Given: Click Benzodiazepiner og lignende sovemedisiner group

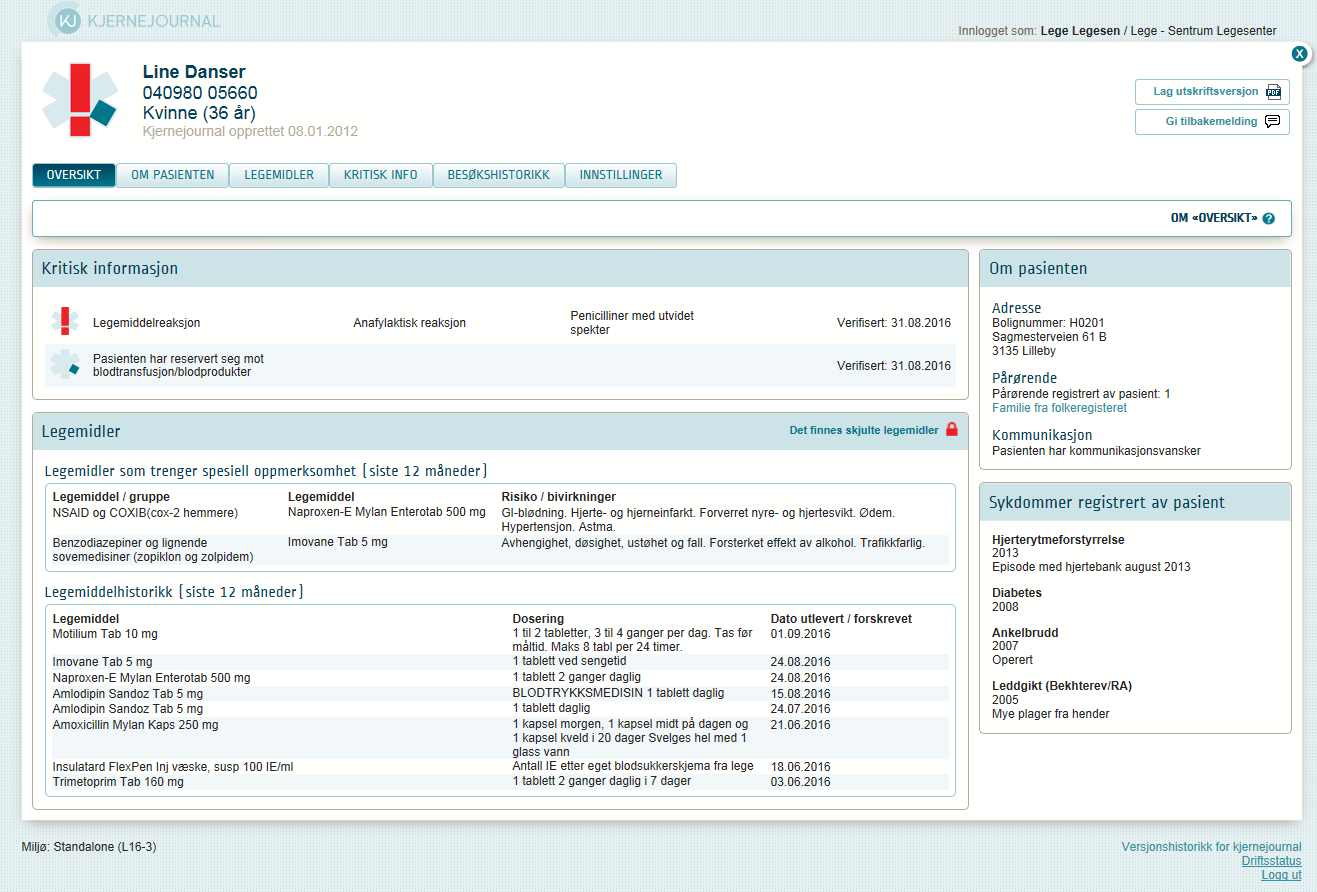Looking at the screenshot, I should 153,549.
